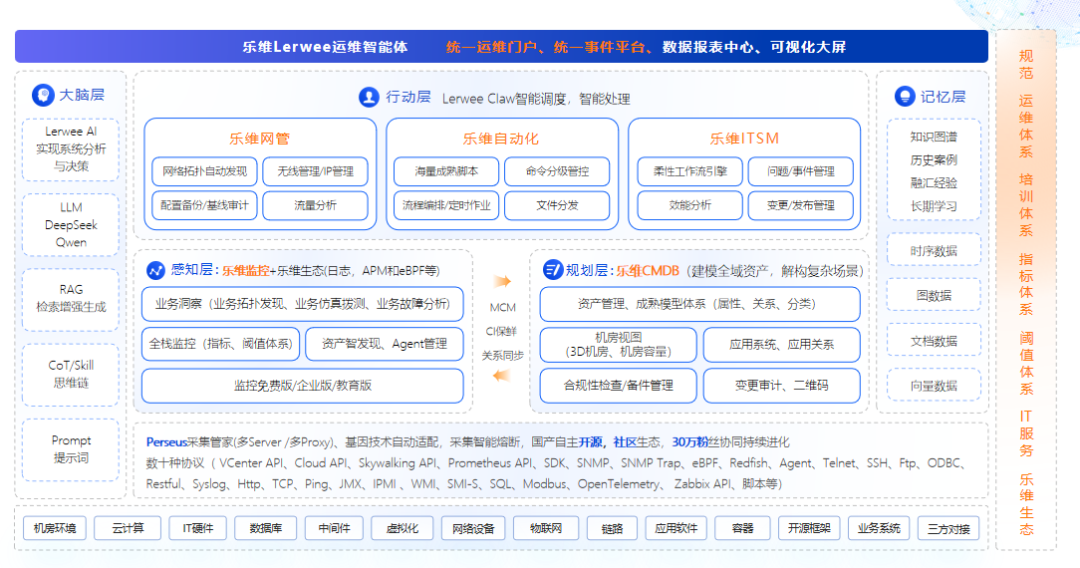
Task: Click the Prompt 提示词 card
Action: (x=71, y=450)
